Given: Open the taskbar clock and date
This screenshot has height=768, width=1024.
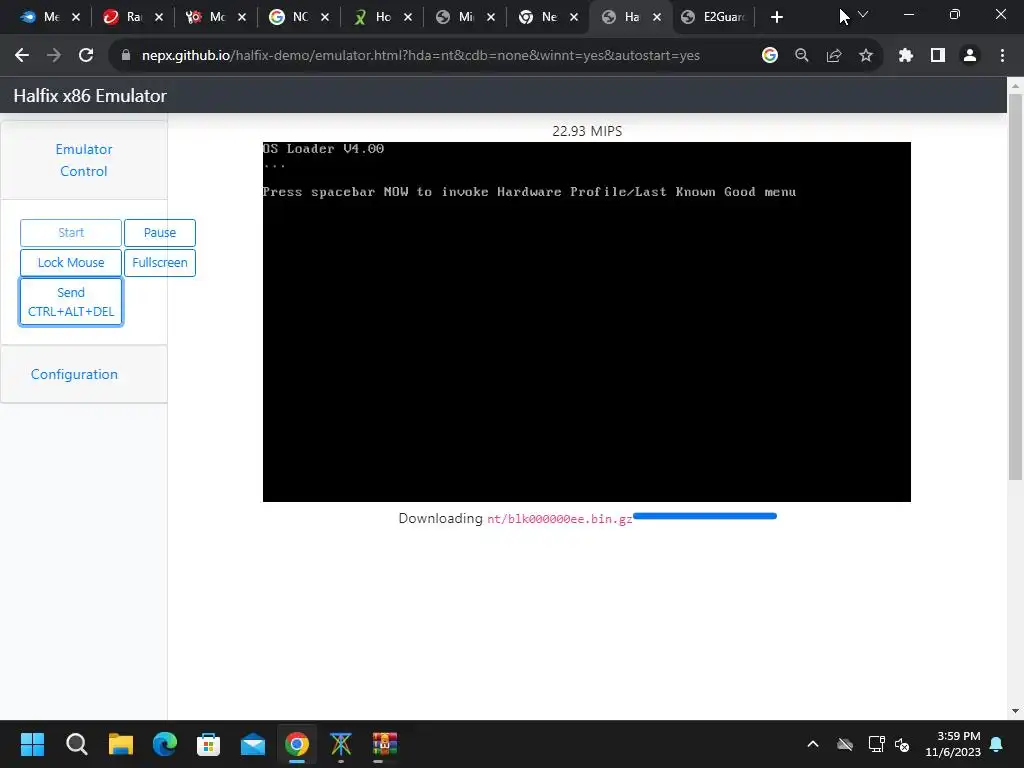Looking at the screenshot, I should (953, 744).
